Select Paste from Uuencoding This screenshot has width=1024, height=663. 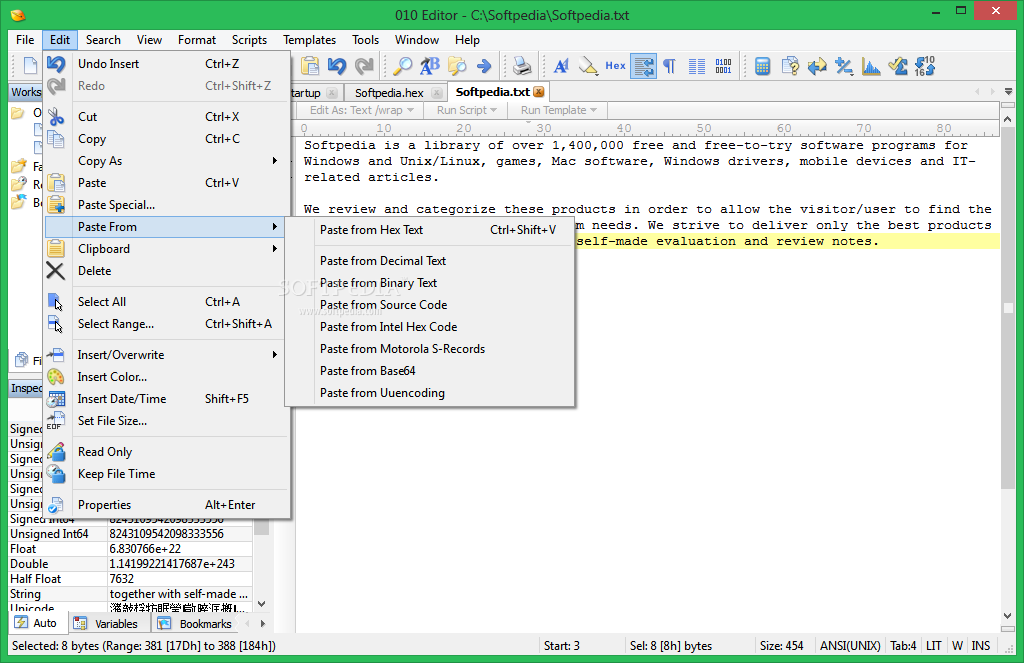coord(430,393)
